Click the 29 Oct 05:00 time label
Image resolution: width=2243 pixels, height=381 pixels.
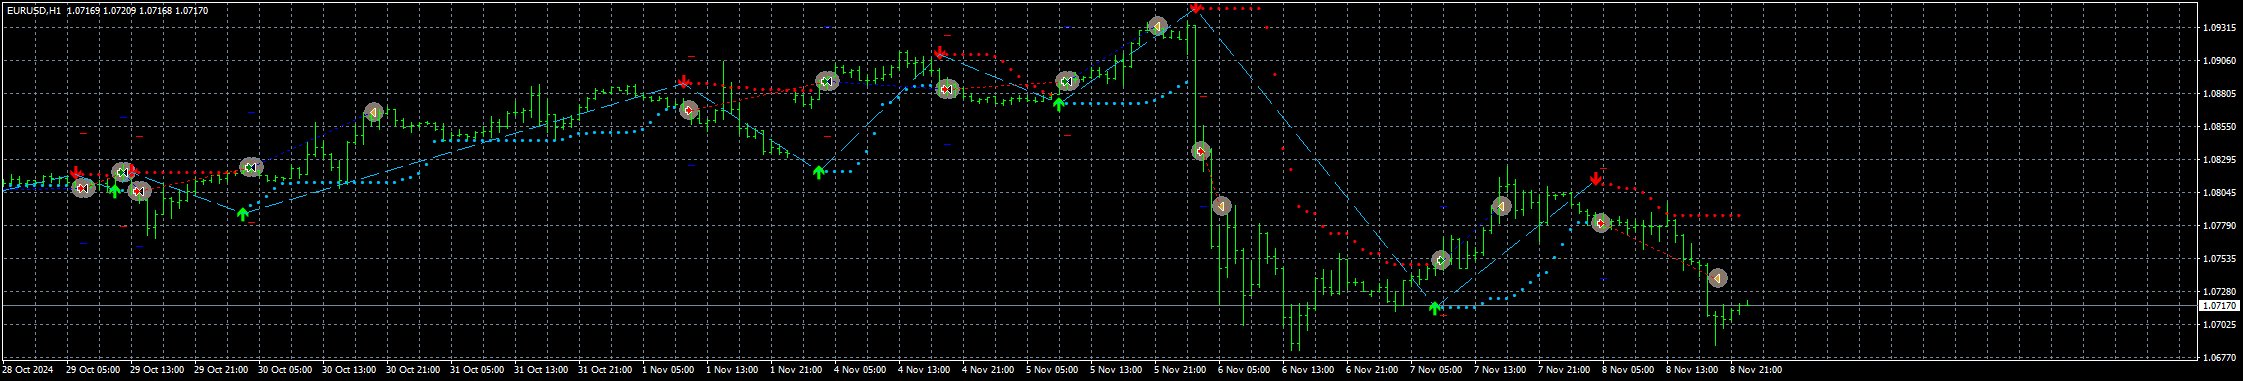93,370
